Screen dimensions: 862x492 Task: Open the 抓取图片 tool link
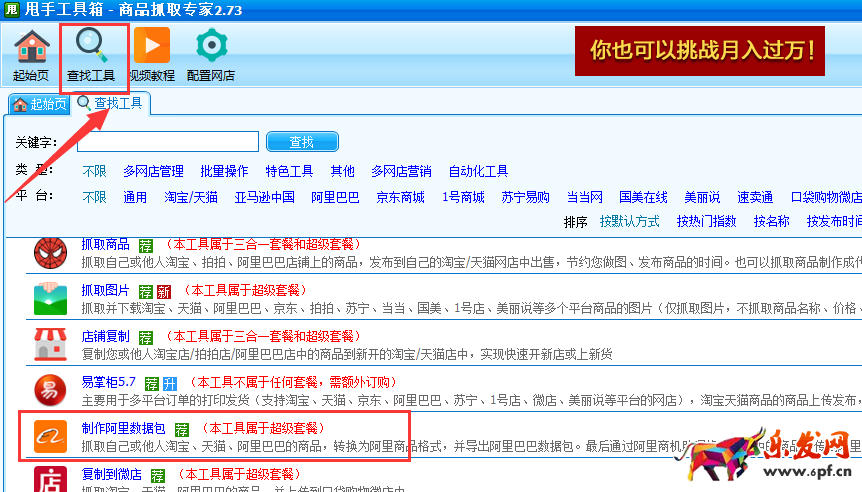106,290
